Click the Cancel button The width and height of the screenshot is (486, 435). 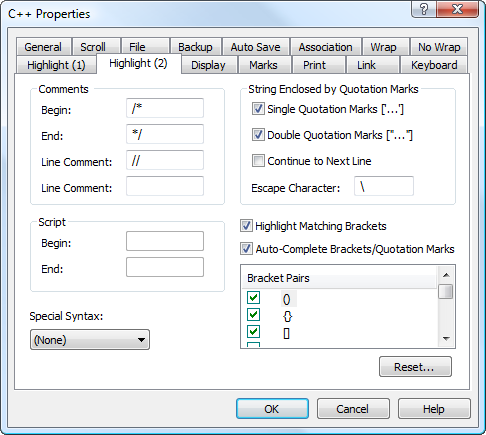[x=353, y=409]
